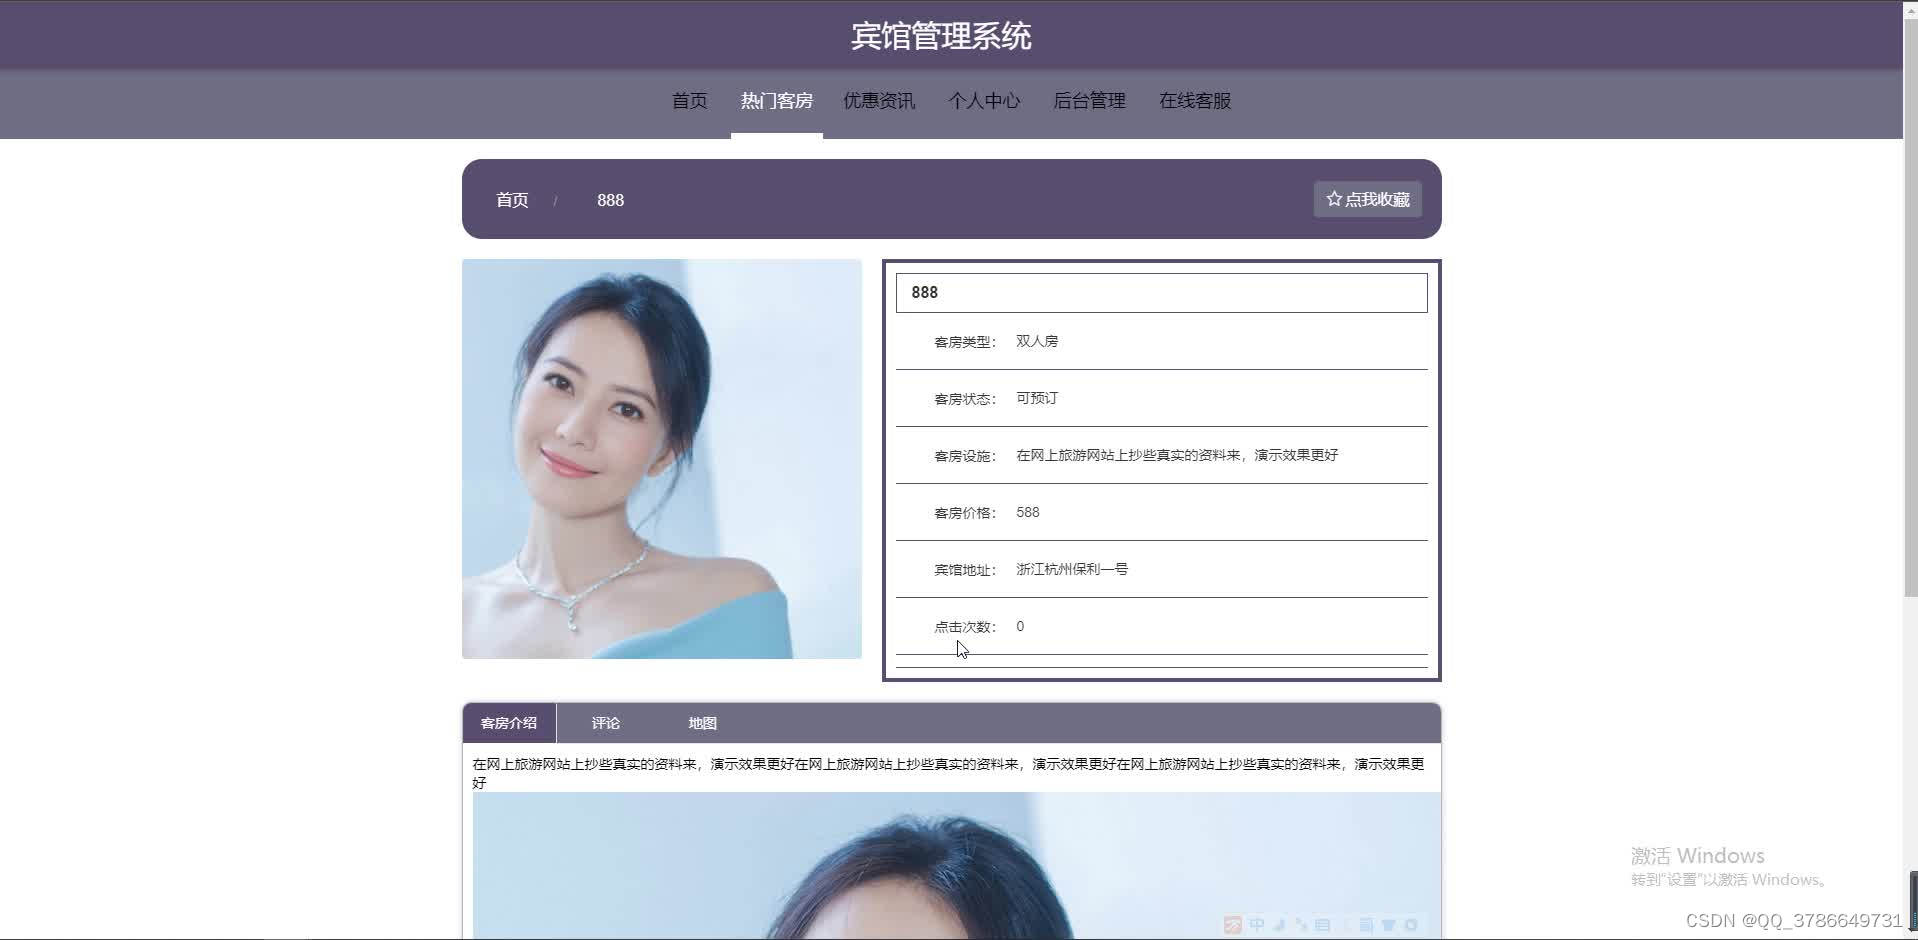The width and height of the screenshot is (1918, 940).
Task: Go to 个人中心 in navigation
Action: [984, 101]
